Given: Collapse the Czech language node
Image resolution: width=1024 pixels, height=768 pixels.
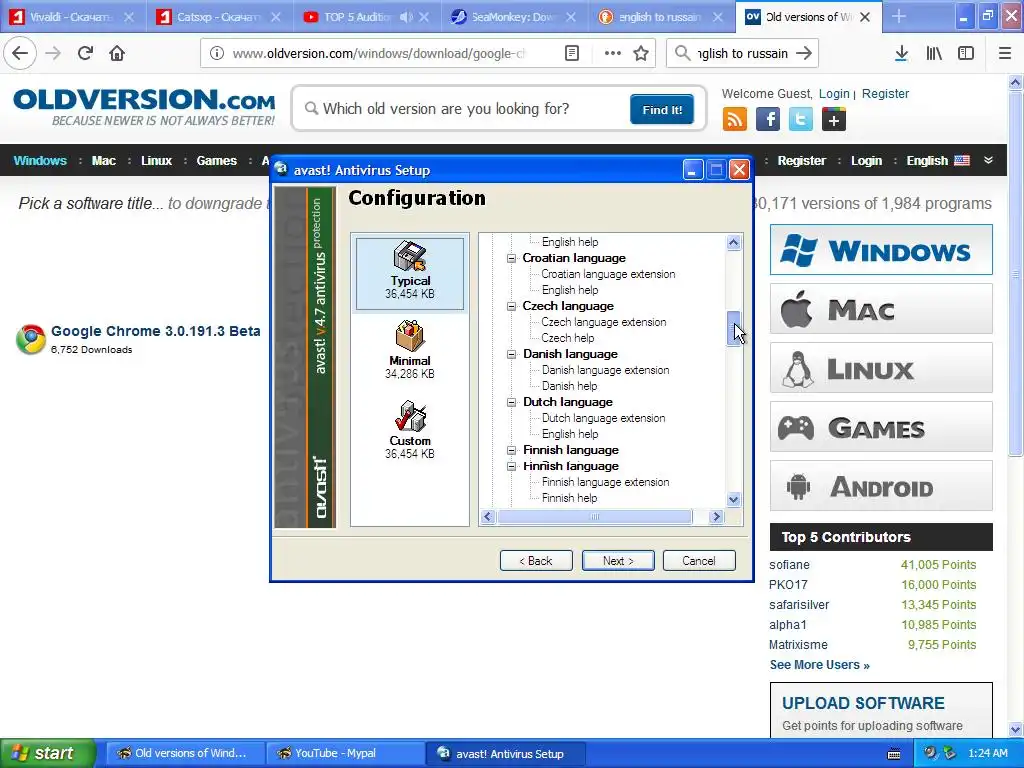Looking at the screenshot, I should point(511,306).
